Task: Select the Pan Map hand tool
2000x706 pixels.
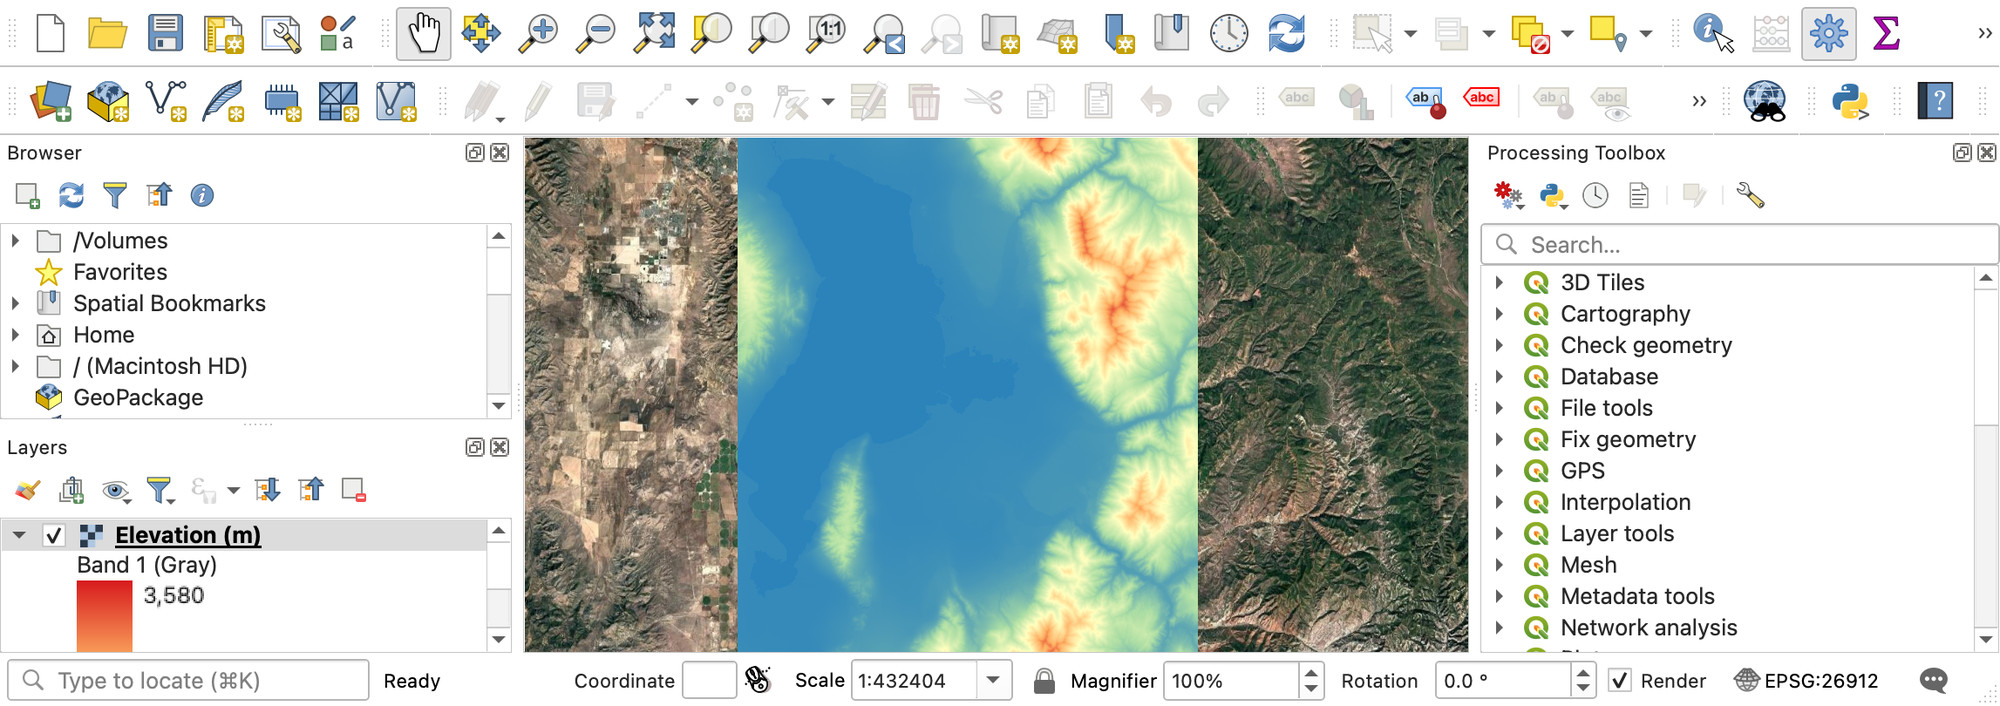Action: (423, 33)
